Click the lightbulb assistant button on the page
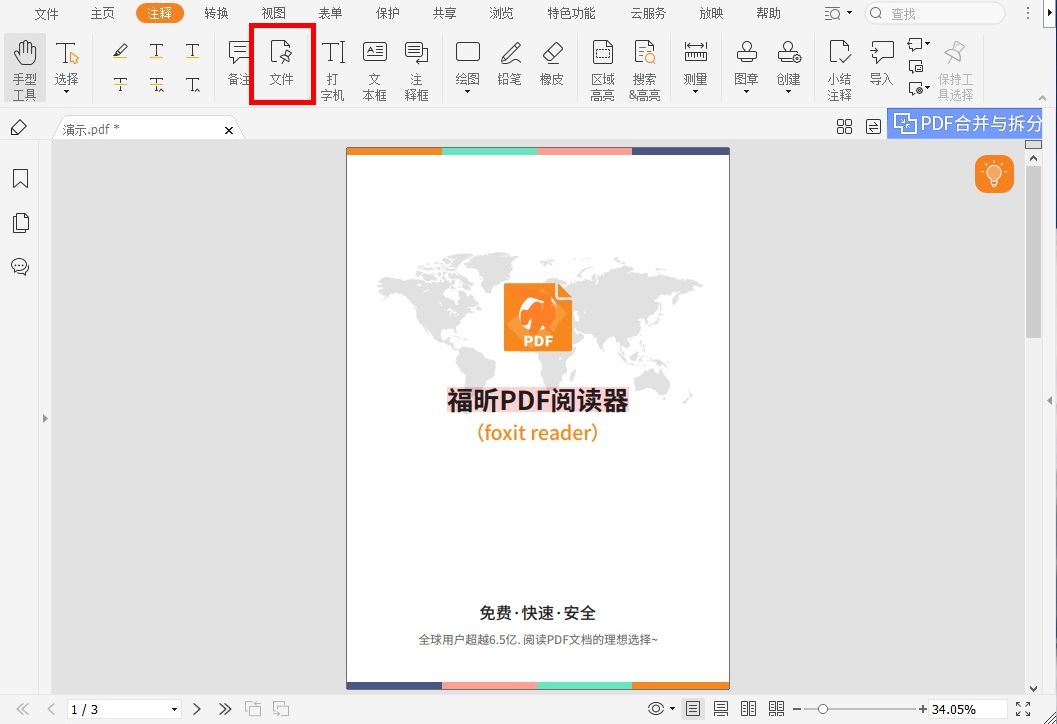1057x724 pixels. coord(993,173)
